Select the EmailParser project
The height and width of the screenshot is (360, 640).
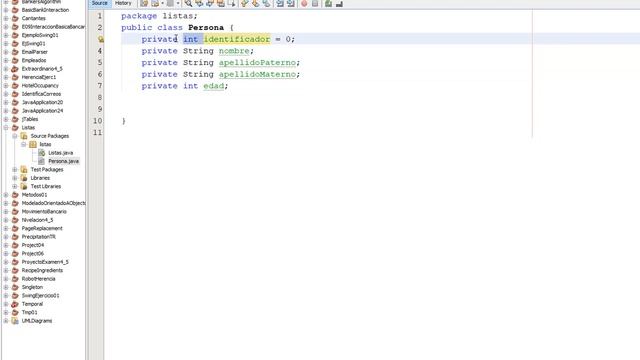click(35, 52)
